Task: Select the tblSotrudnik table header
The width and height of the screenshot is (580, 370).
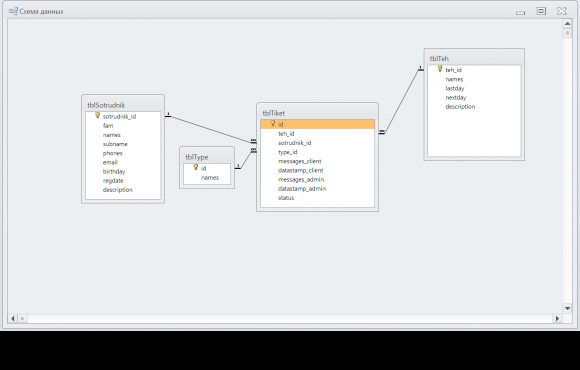Action: click(x=123, y=105)
